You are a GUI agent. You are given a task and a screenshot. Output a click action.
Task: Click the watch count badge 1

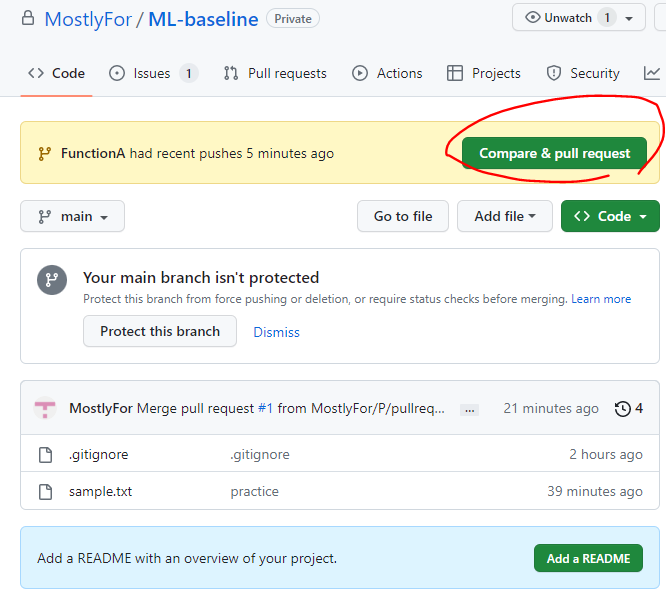(x=607, y=18)
